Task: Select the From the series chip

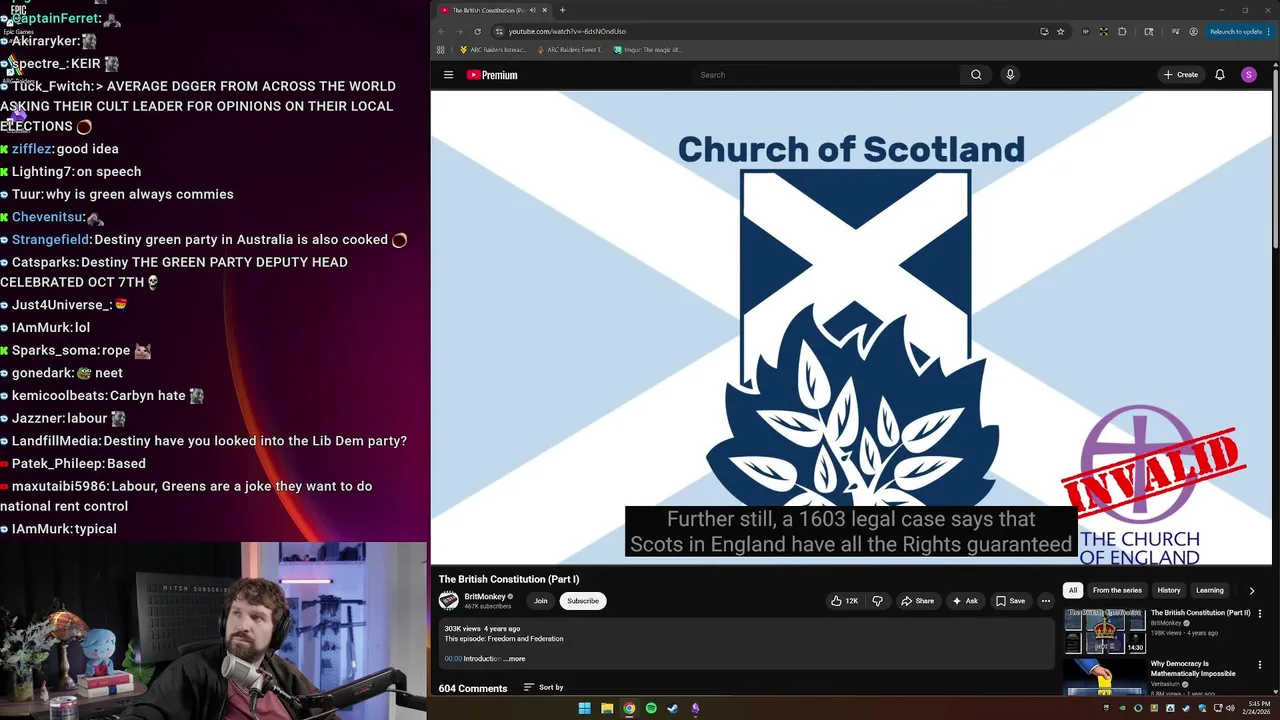Action: [1117, 590]
